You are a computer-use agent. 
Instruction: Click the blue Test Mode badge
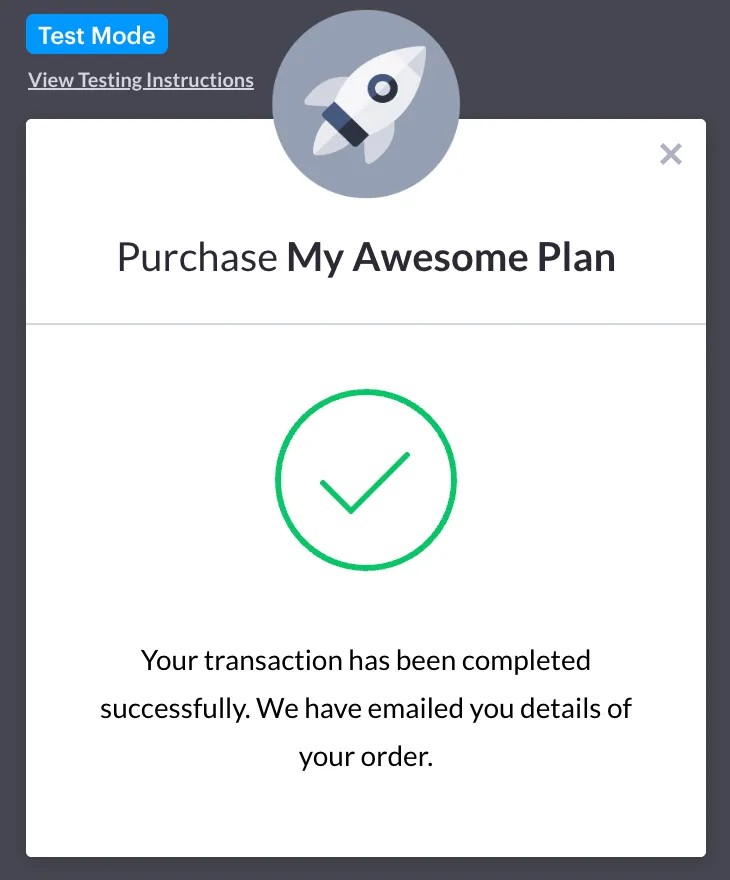coord(97,34)
